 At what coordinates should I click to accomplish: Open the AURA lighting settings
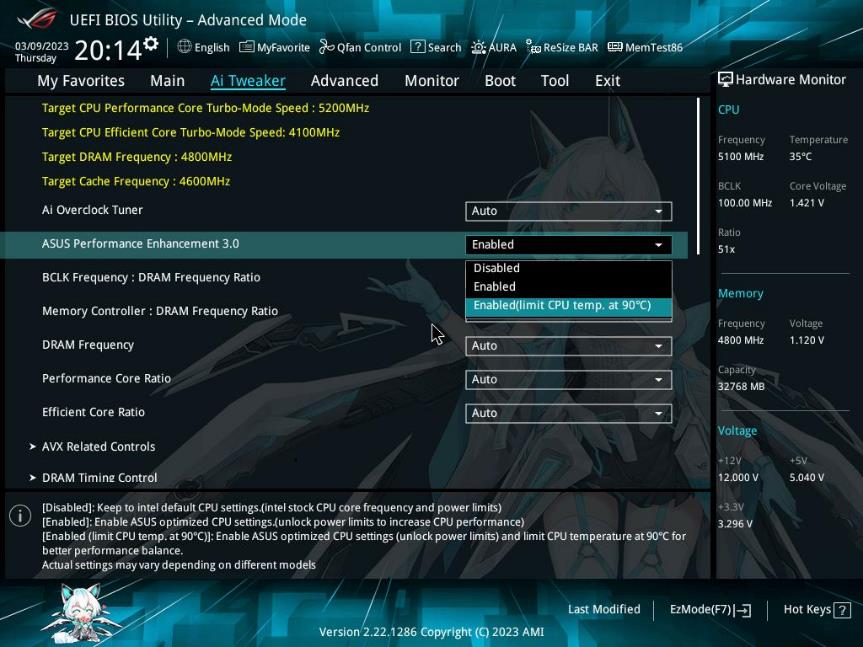[491, 46]
